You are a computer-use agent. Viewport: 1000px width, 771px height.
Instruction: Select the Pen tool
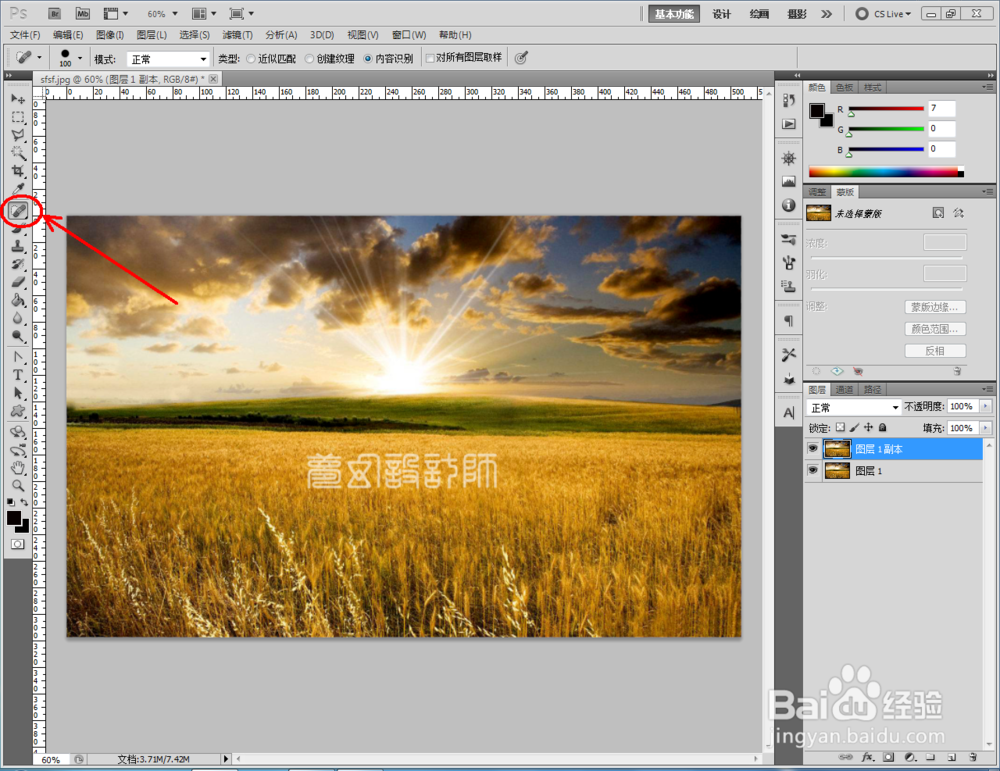[18, 357]
